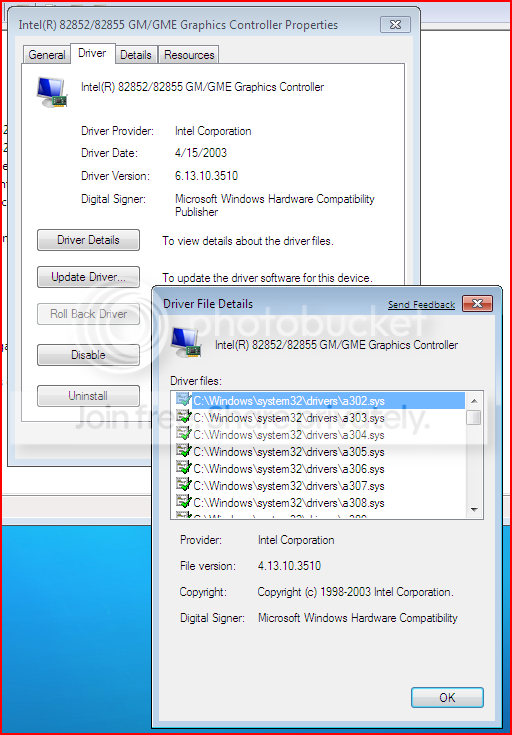512x735 pixels.
Task: Click the monitor icon in the Properties Driver tab
Action: tap(52, 92)
